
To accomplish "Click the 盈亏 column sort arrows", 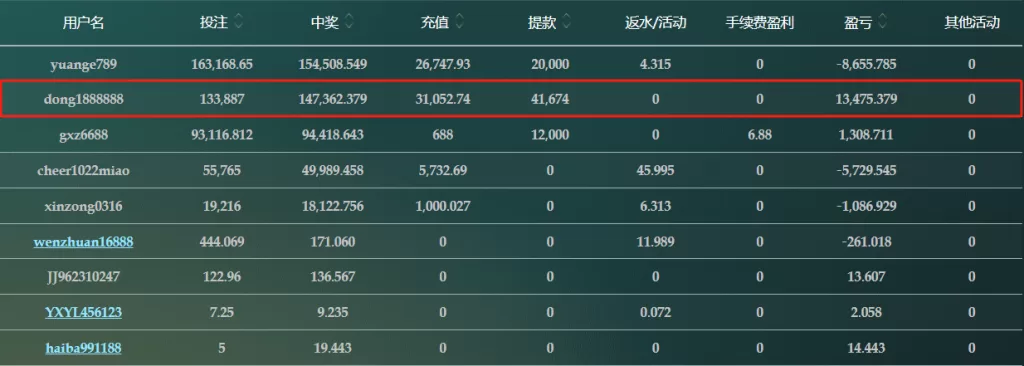I will tap(882, 22).
